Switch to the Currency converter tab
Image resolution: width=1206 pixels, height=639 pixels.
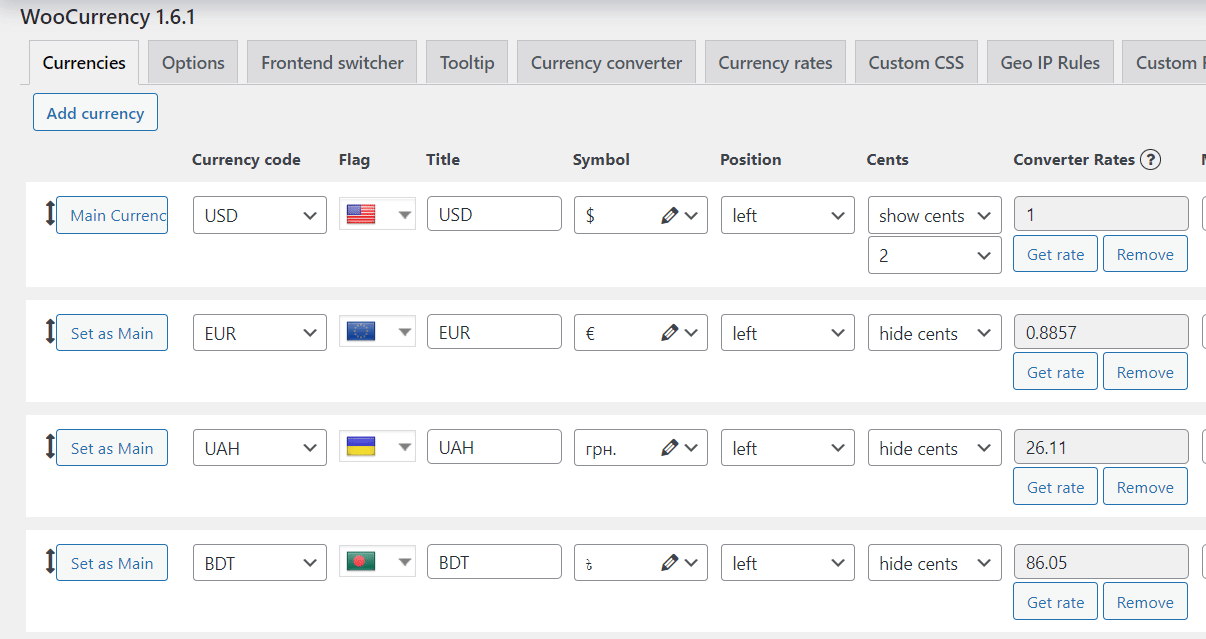605,61
